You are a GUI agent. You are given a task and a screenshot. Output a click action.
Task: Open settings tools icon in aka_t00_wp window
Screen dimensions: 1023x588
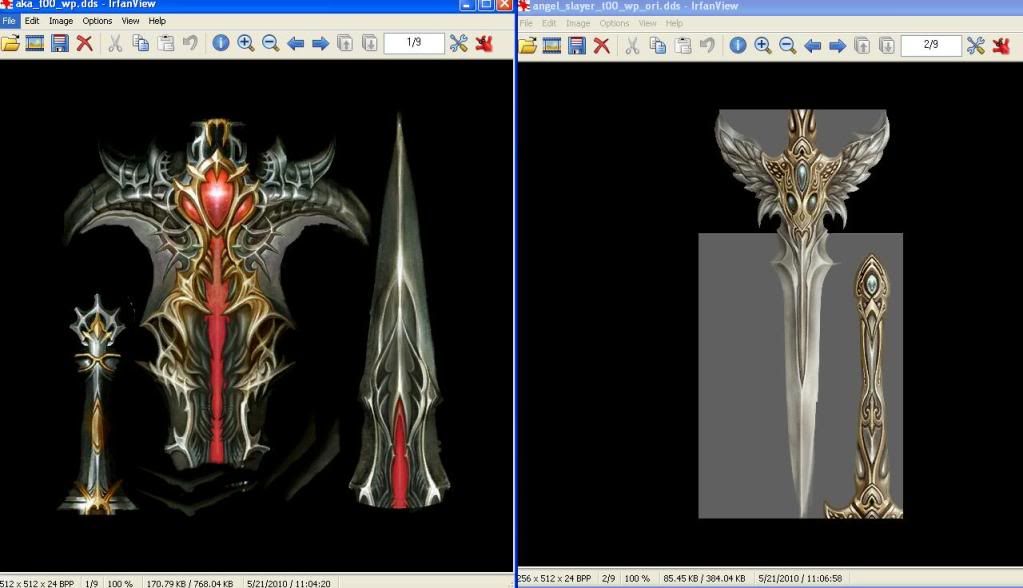(x=458, y=43)
